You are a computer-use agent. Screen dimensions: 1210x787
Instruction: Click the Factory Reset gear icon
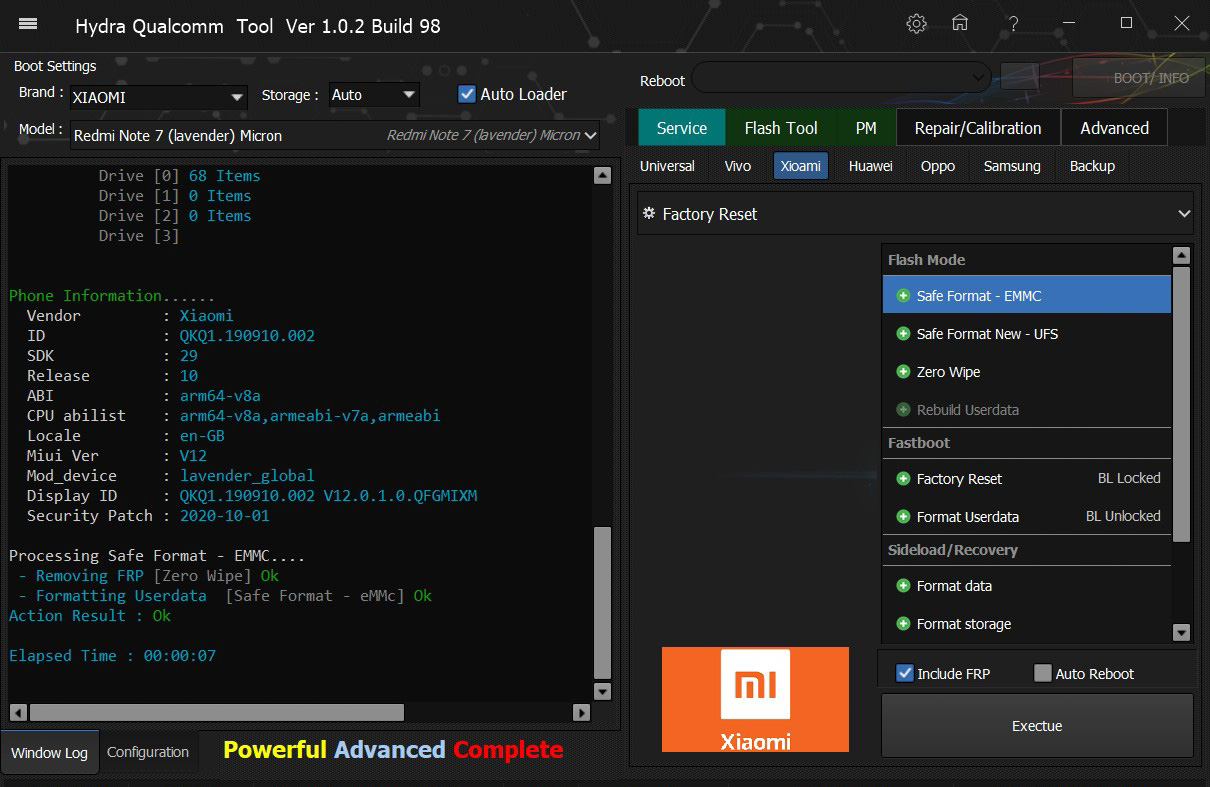click(x=649, y=214)
